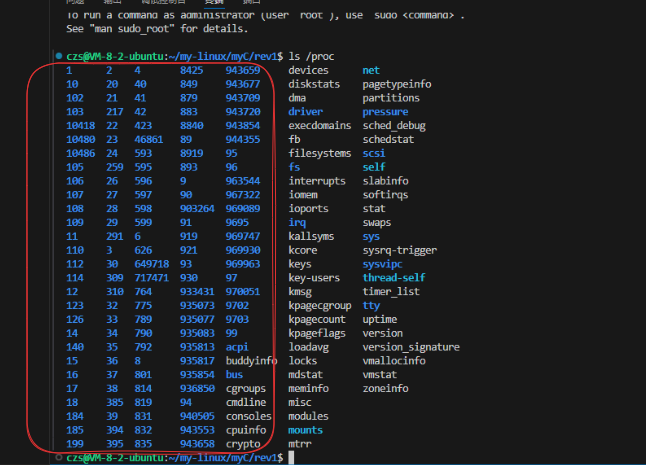Click the blue 'irq' directory
Screen dimensions: 646x465
tap(297, 223)
